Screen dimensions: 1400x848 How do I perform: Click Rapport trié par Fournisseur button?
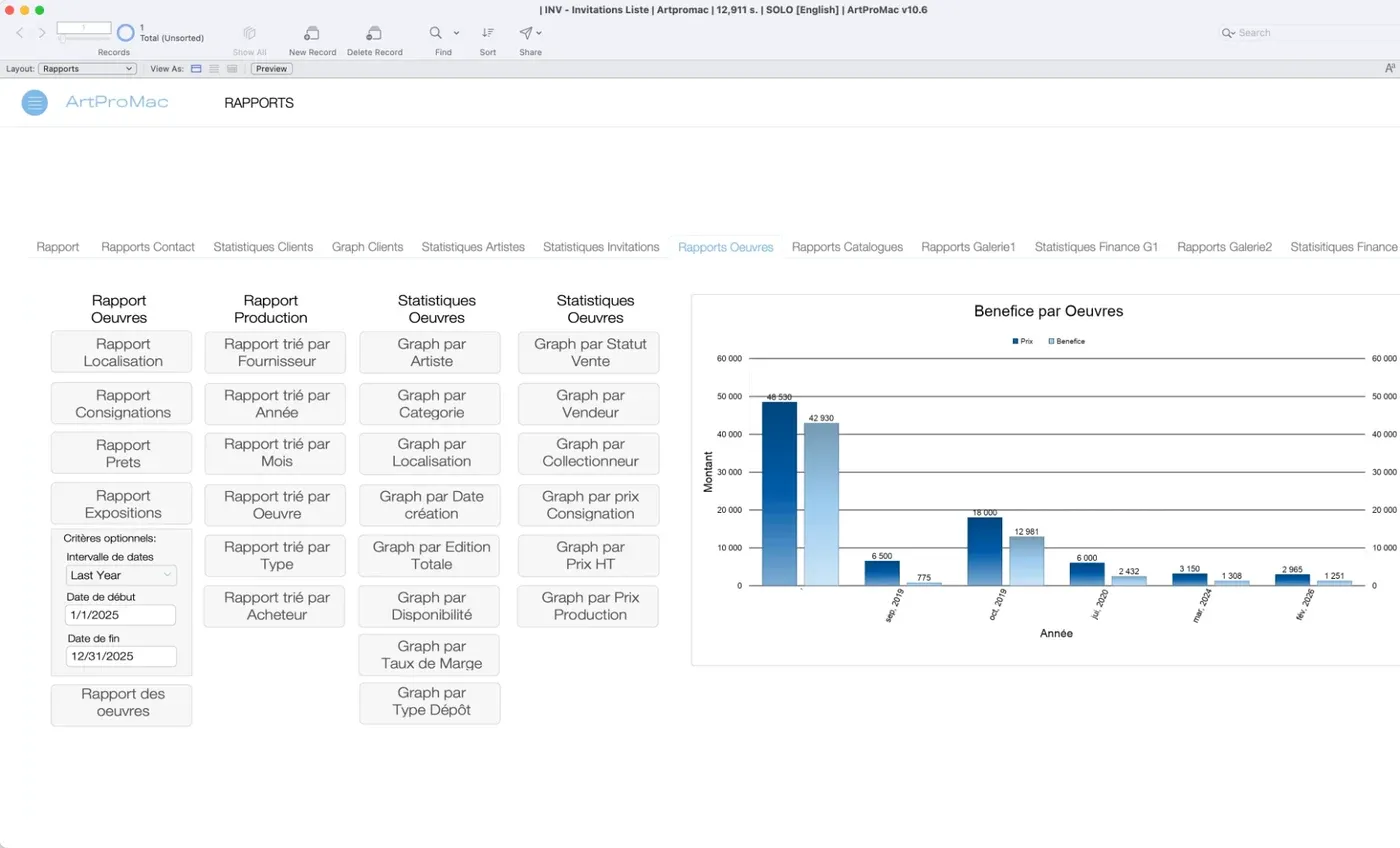pos(275,352)
